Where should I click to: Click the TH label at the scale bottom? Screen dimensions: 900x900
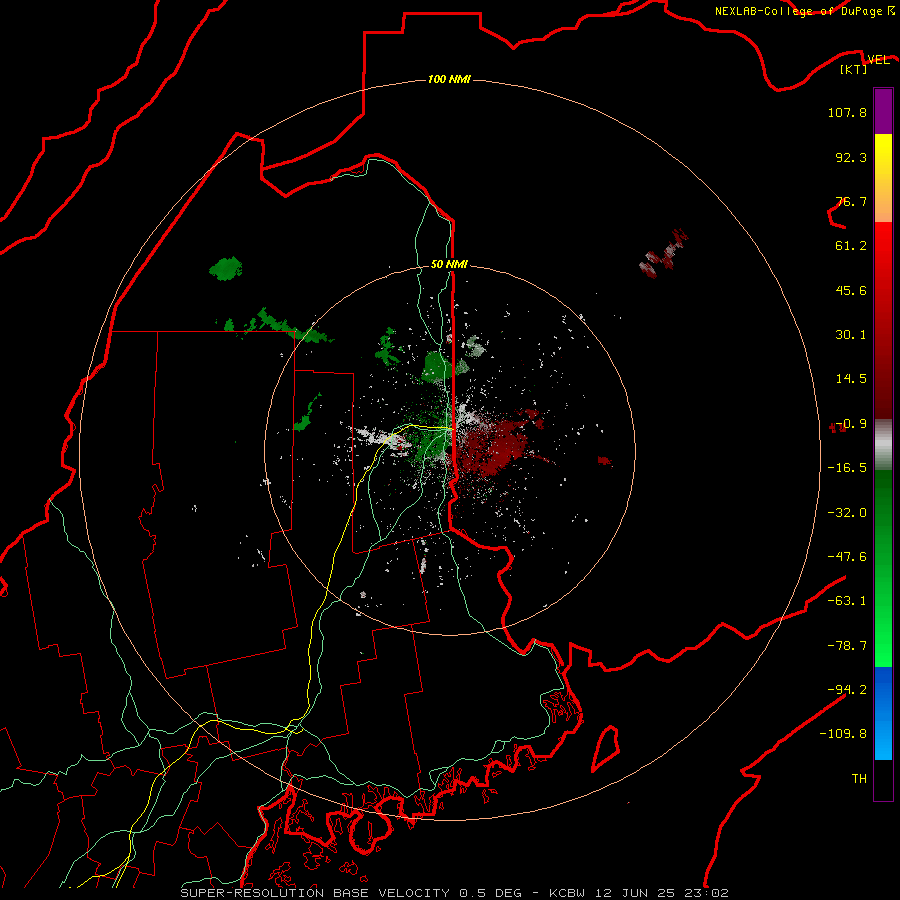point(859,779)
